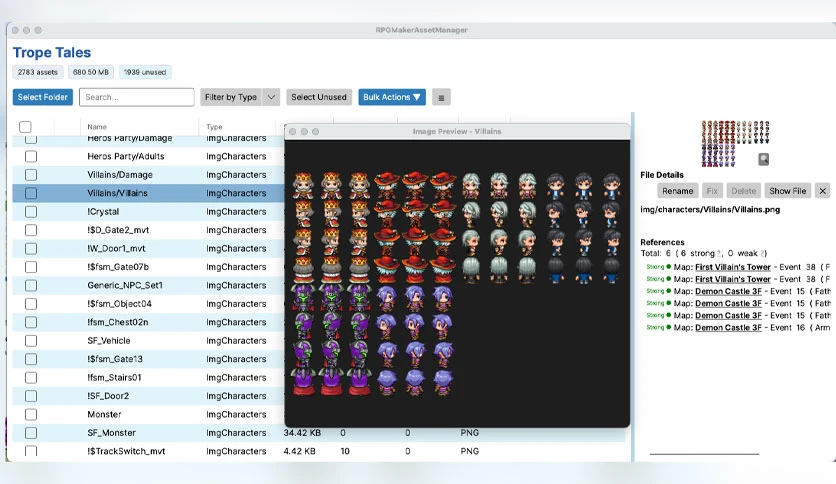Check the !$D_Gate2_mvt row checkbox
This screenshot has width=836, height=484.
31,230
